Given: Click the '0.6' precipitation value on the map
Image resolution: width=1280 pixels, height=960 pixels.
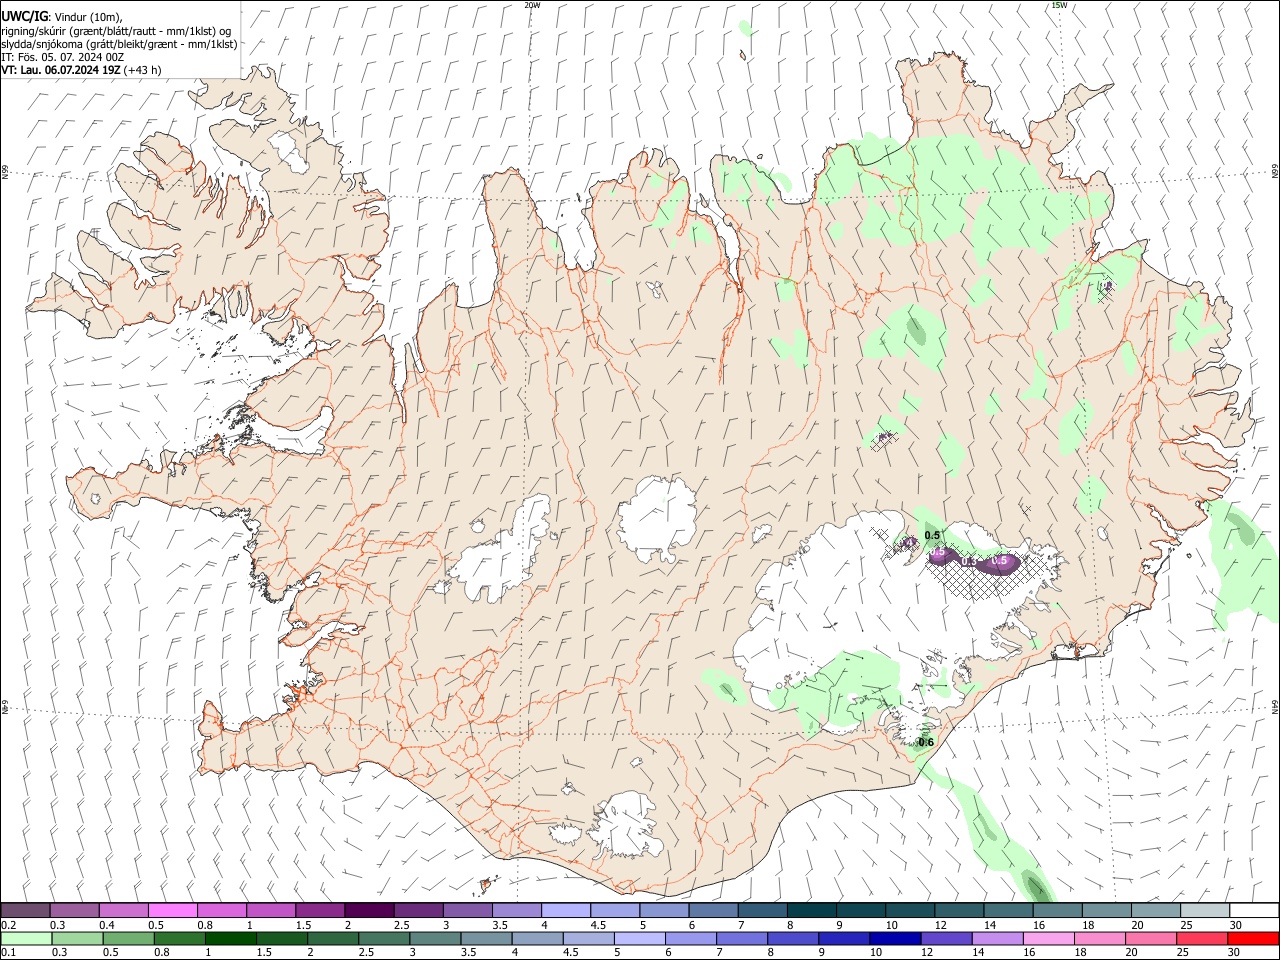Looking at the screenshot, I should [926, 742].
